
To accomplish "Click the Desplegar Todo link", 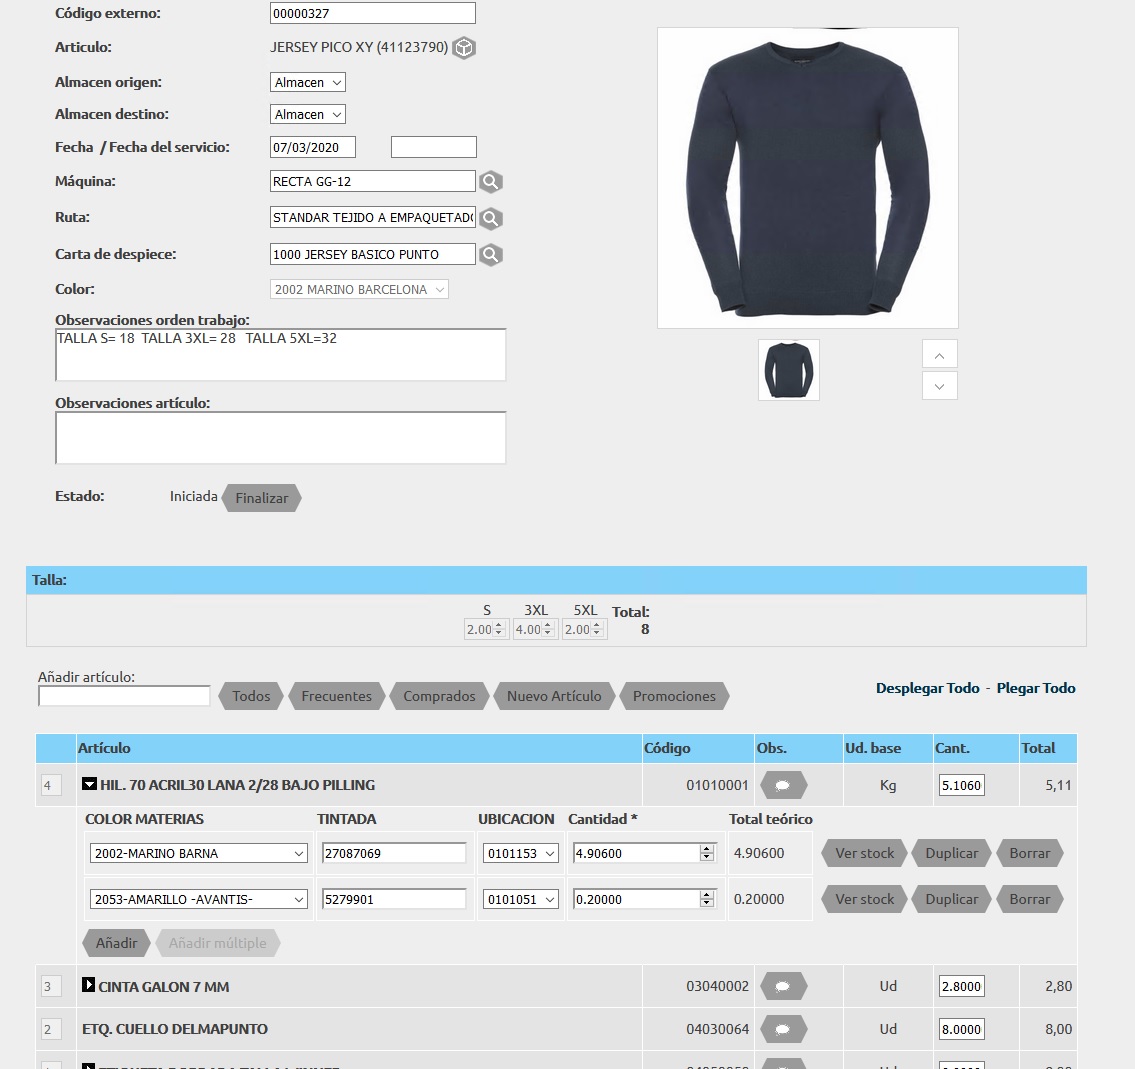I will coord(927,688).
